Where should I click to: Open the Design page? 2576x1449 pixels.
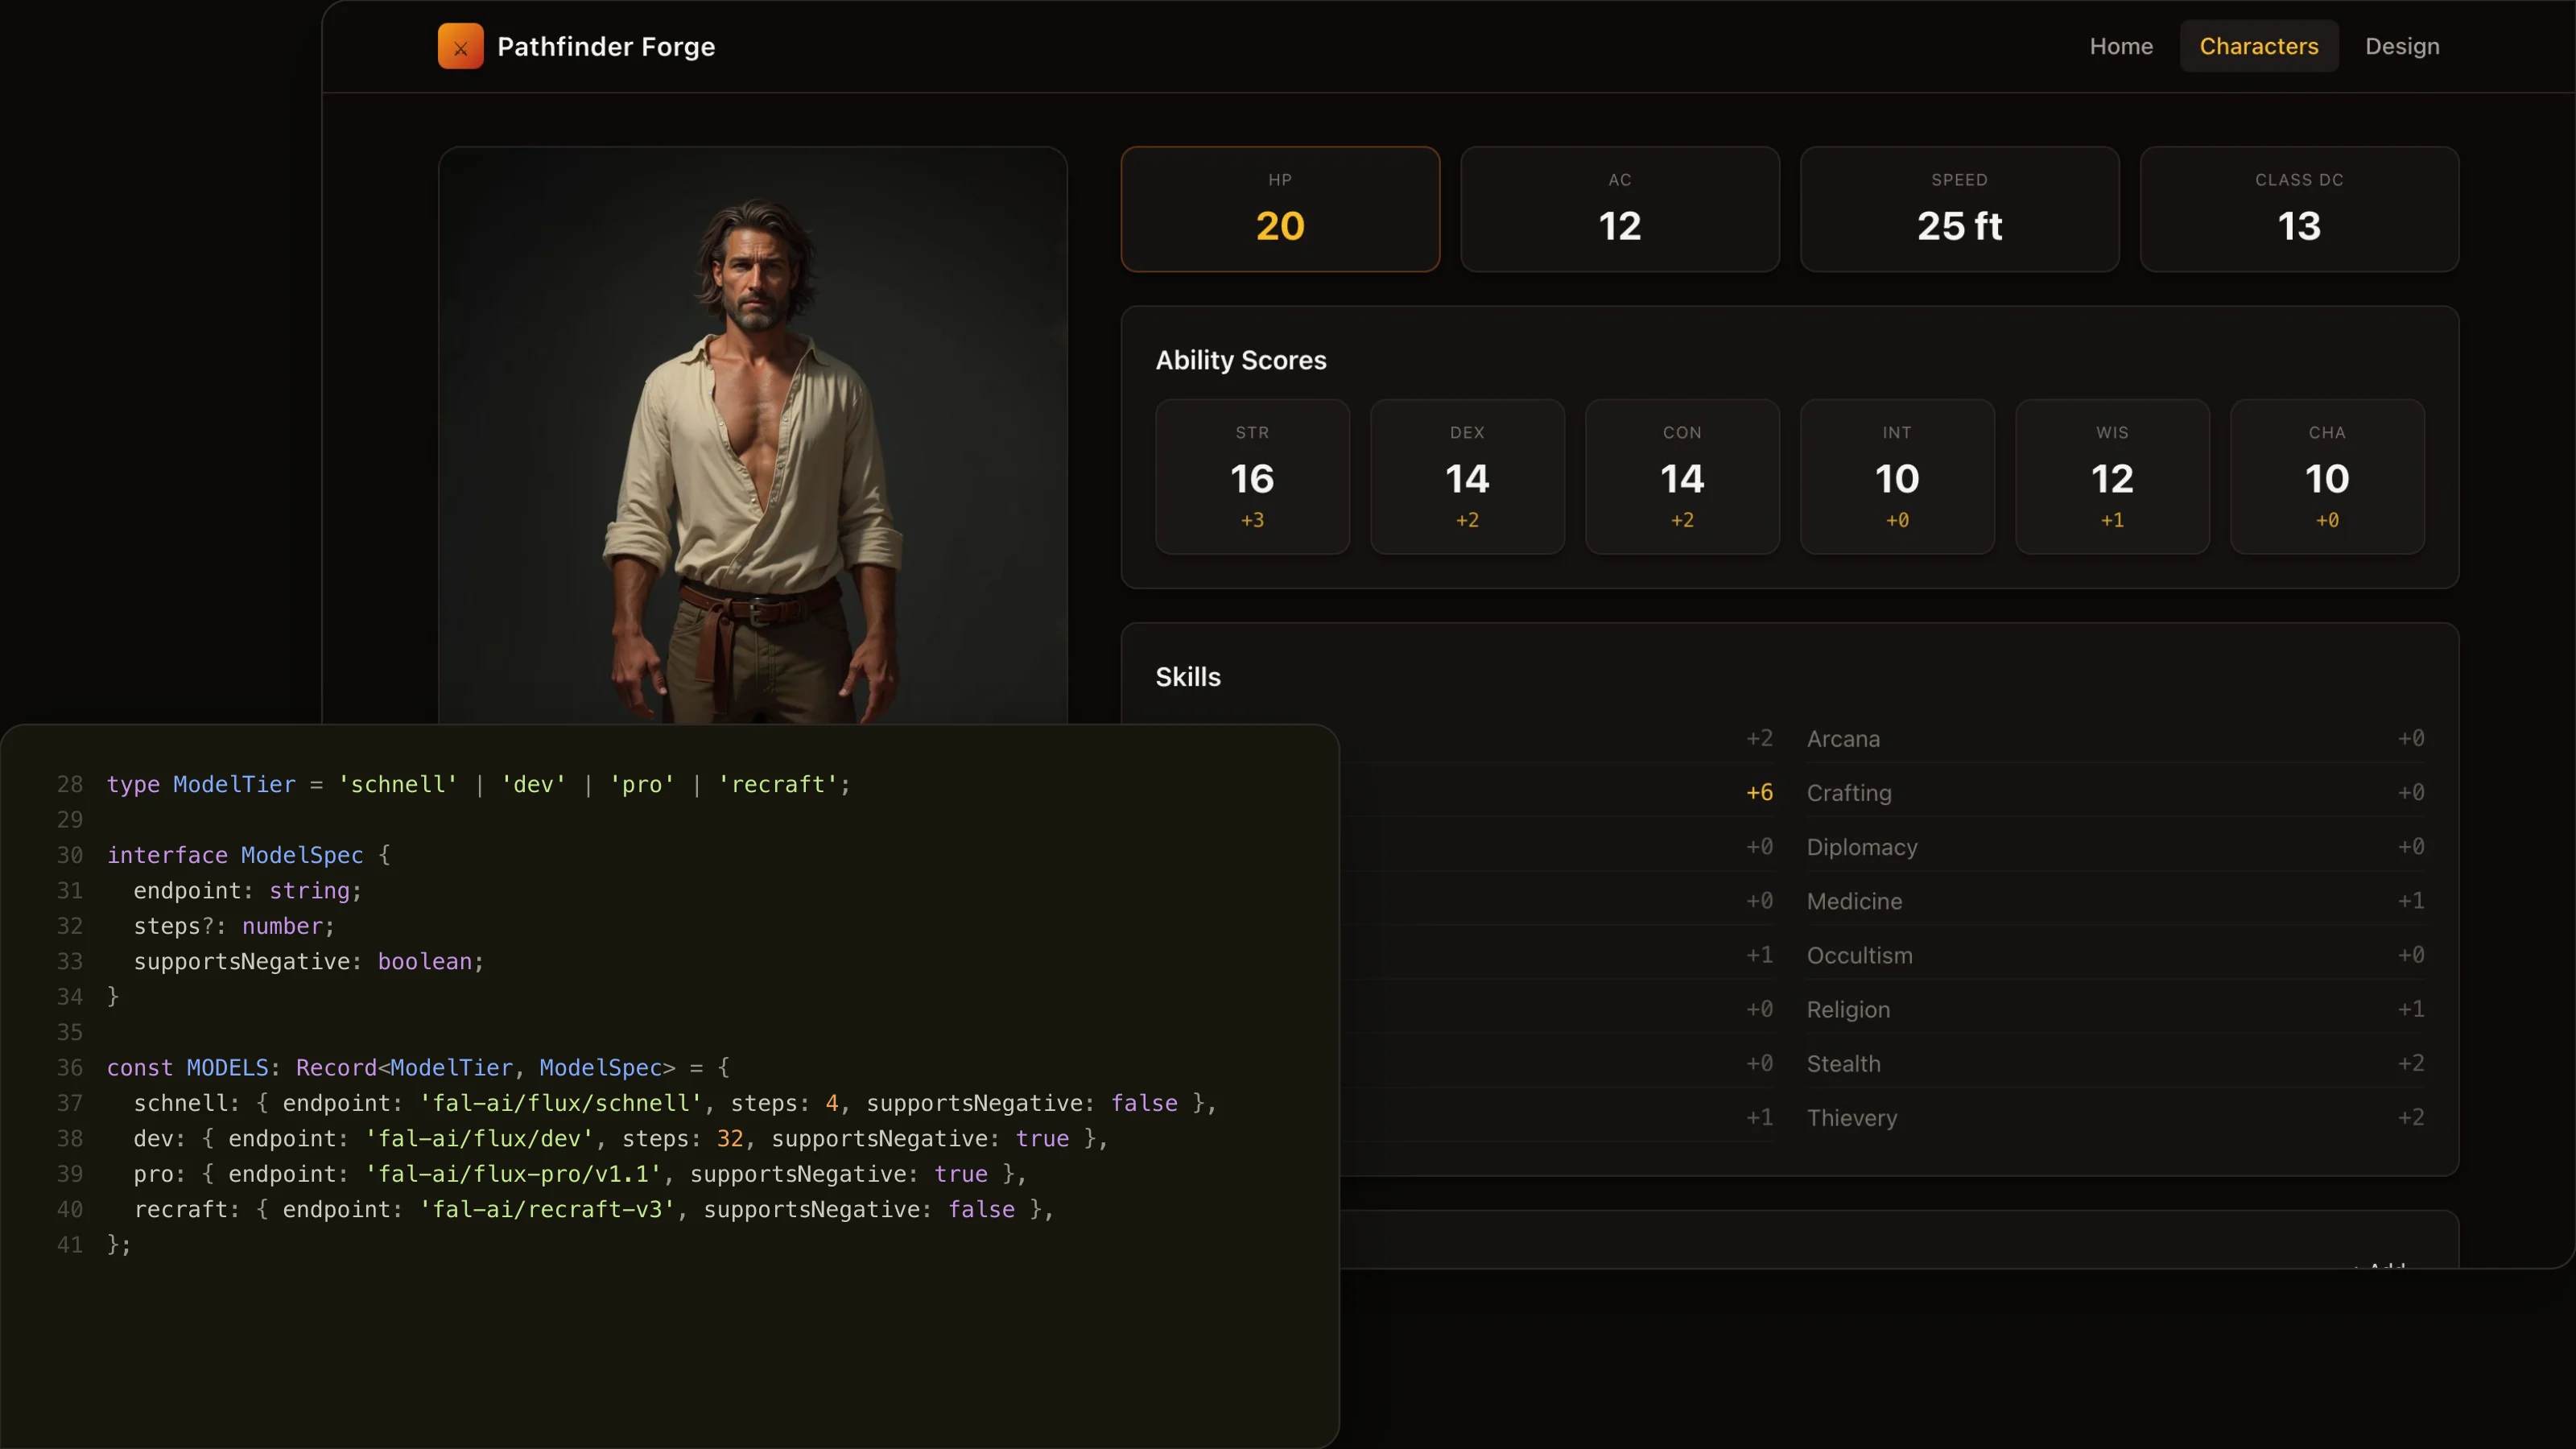click(2402, 46)
